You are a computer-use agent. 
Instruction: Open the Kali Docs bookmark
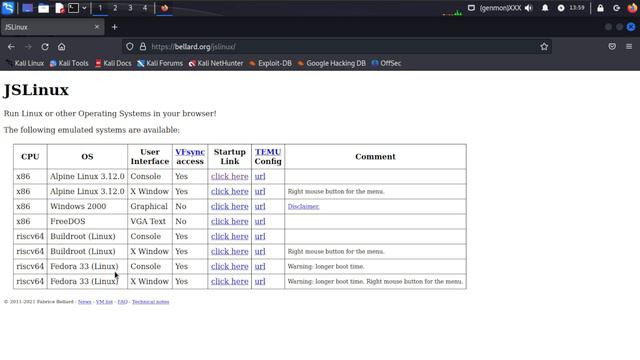113,63
